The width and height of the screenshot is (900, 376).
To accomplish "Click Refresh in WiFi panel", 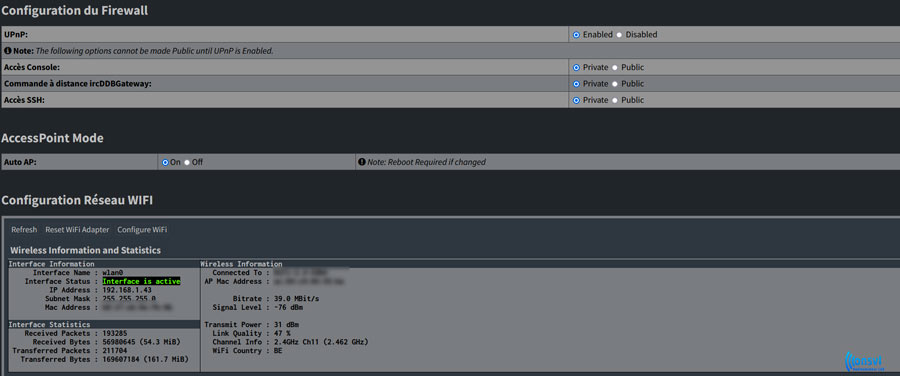I will coord(24,230).
